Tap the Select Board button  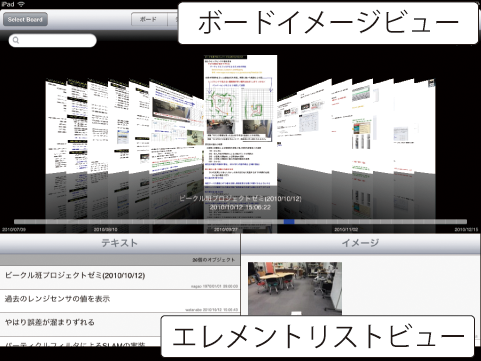(x=25, y=19)
